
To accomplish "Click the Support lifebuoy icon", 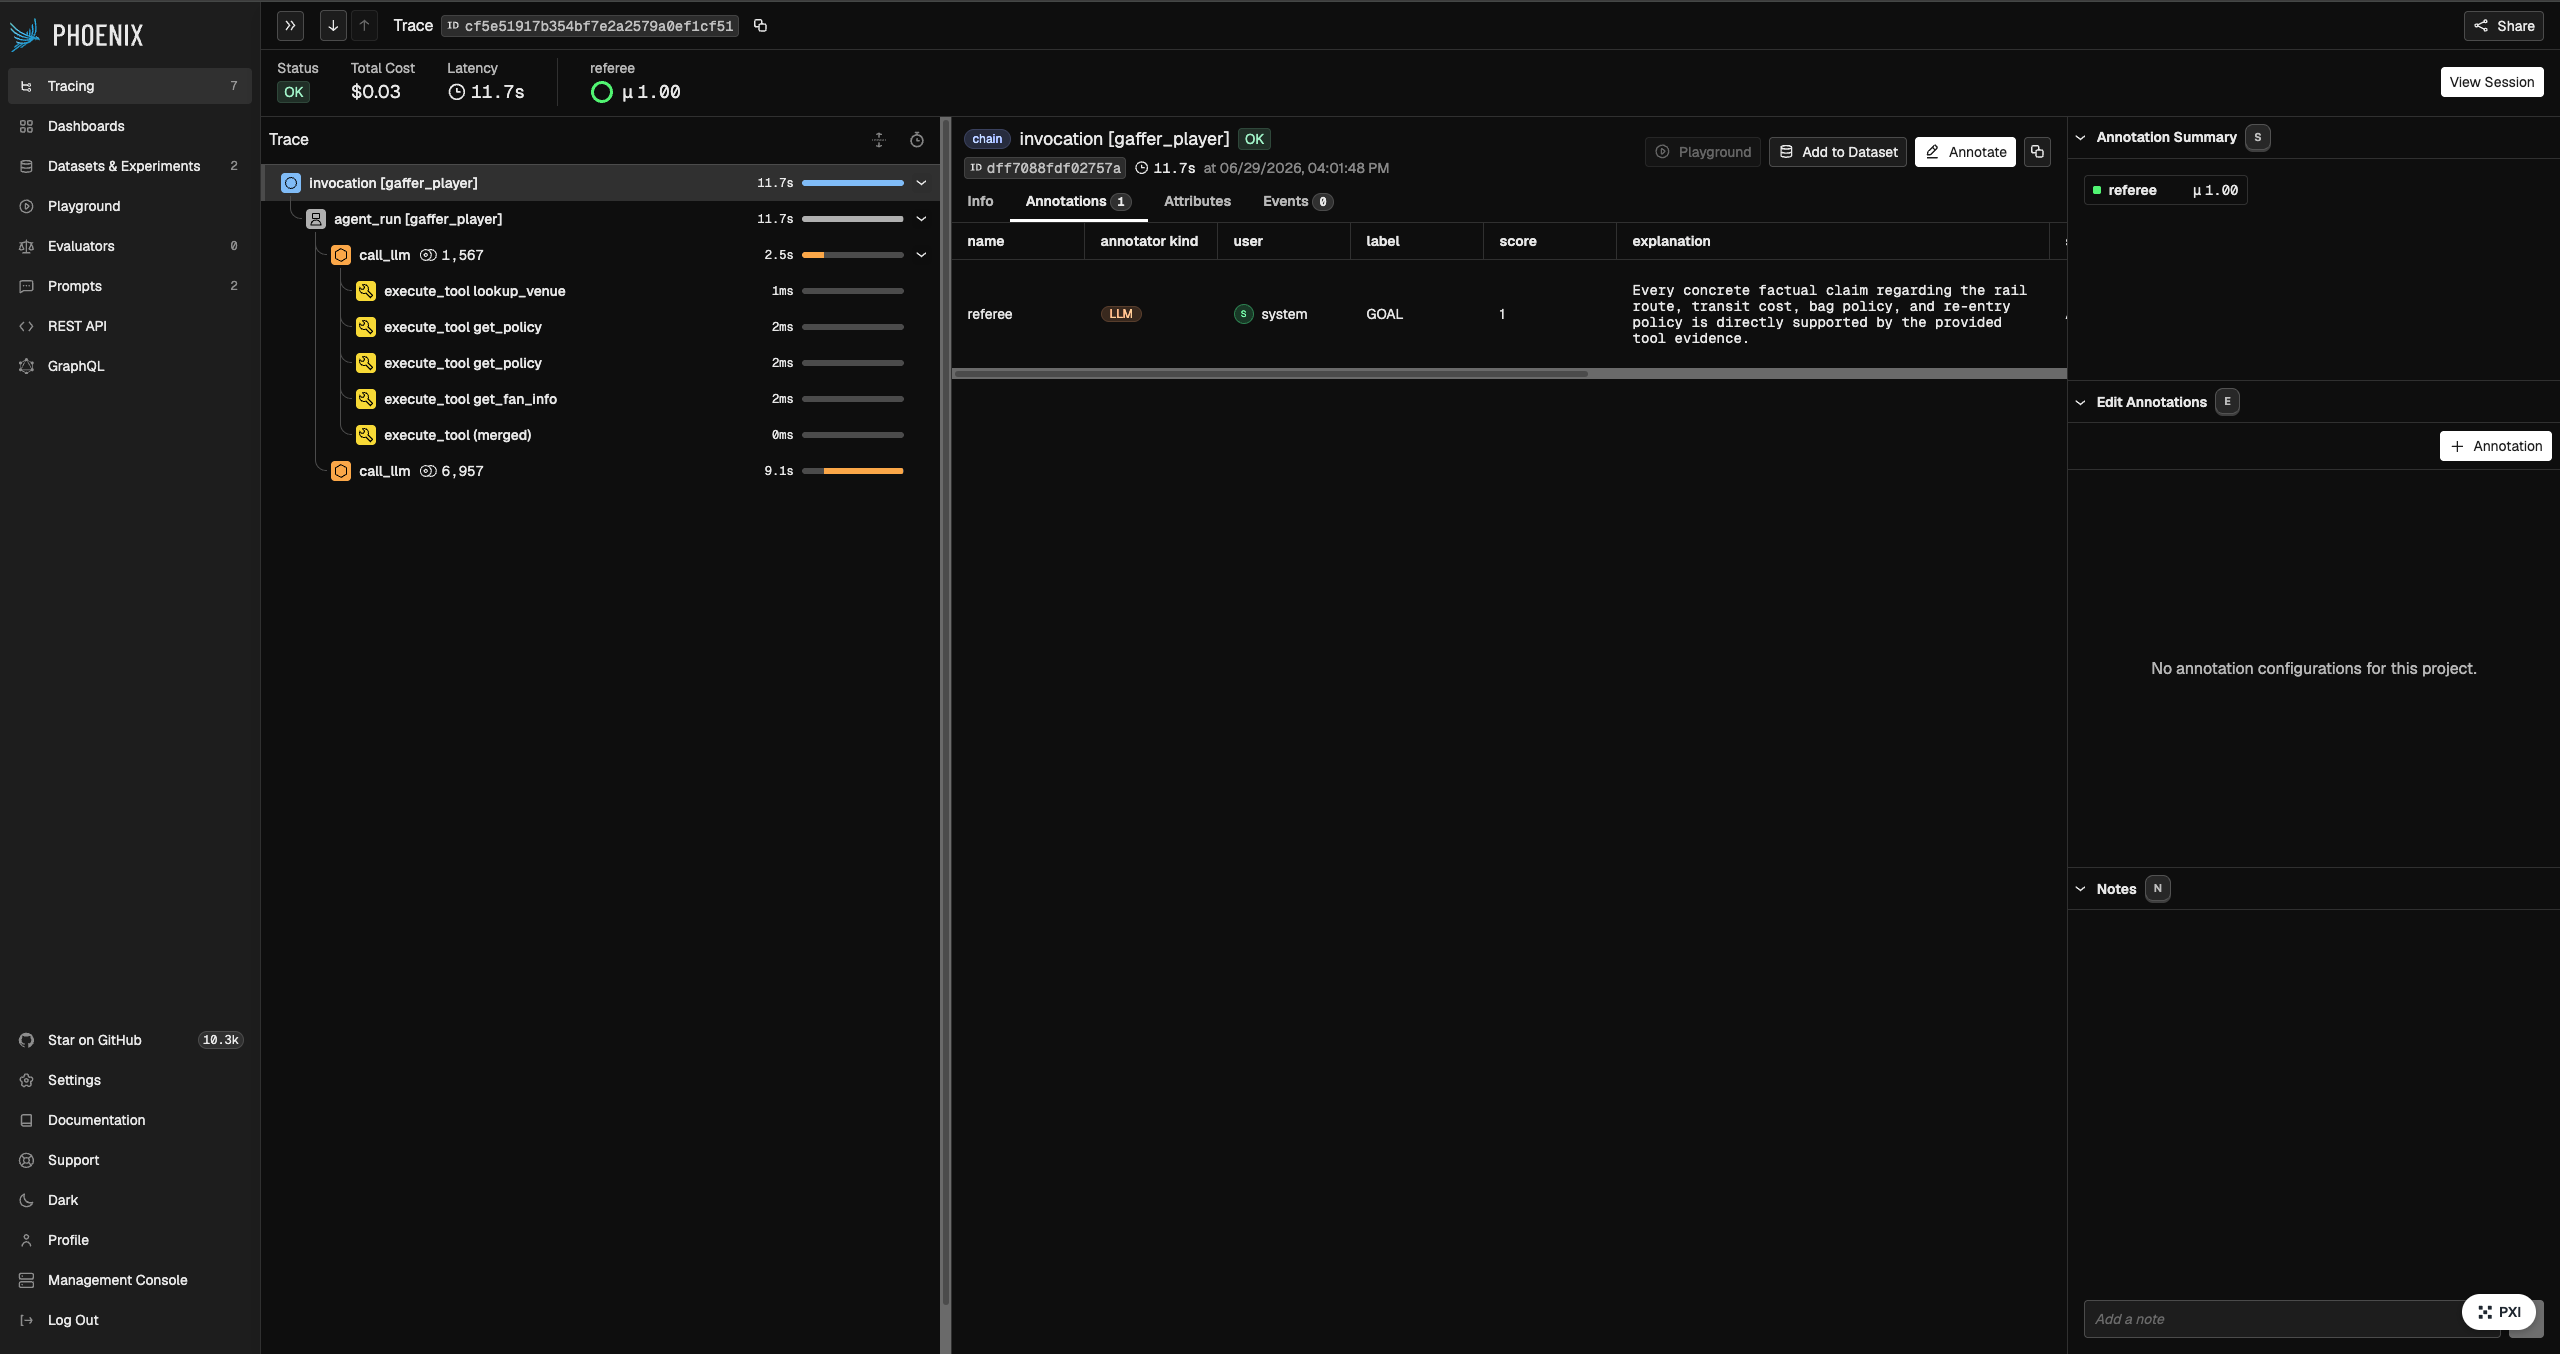I will 27,1160.
